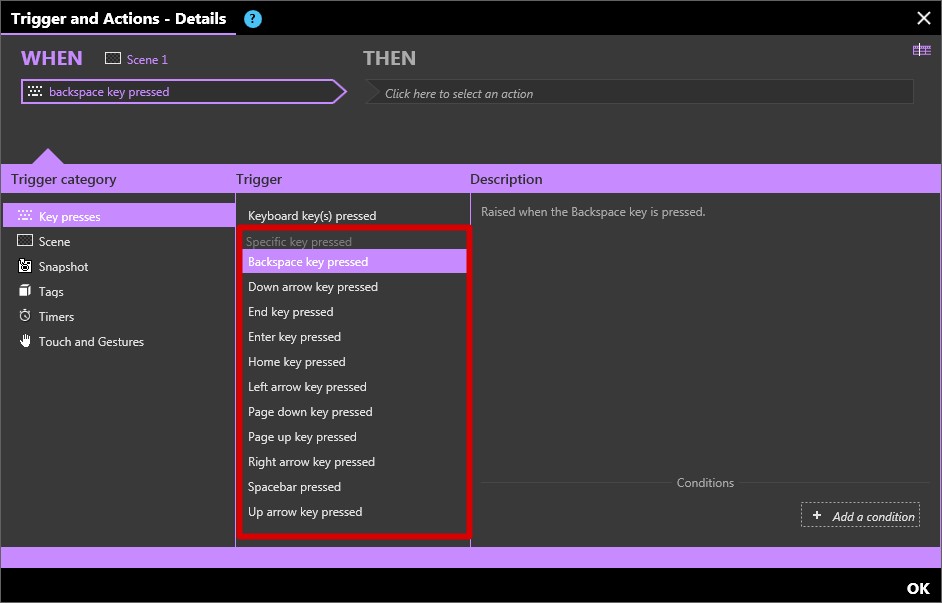Close the Trigger and Actions dialog

point(923,18)
